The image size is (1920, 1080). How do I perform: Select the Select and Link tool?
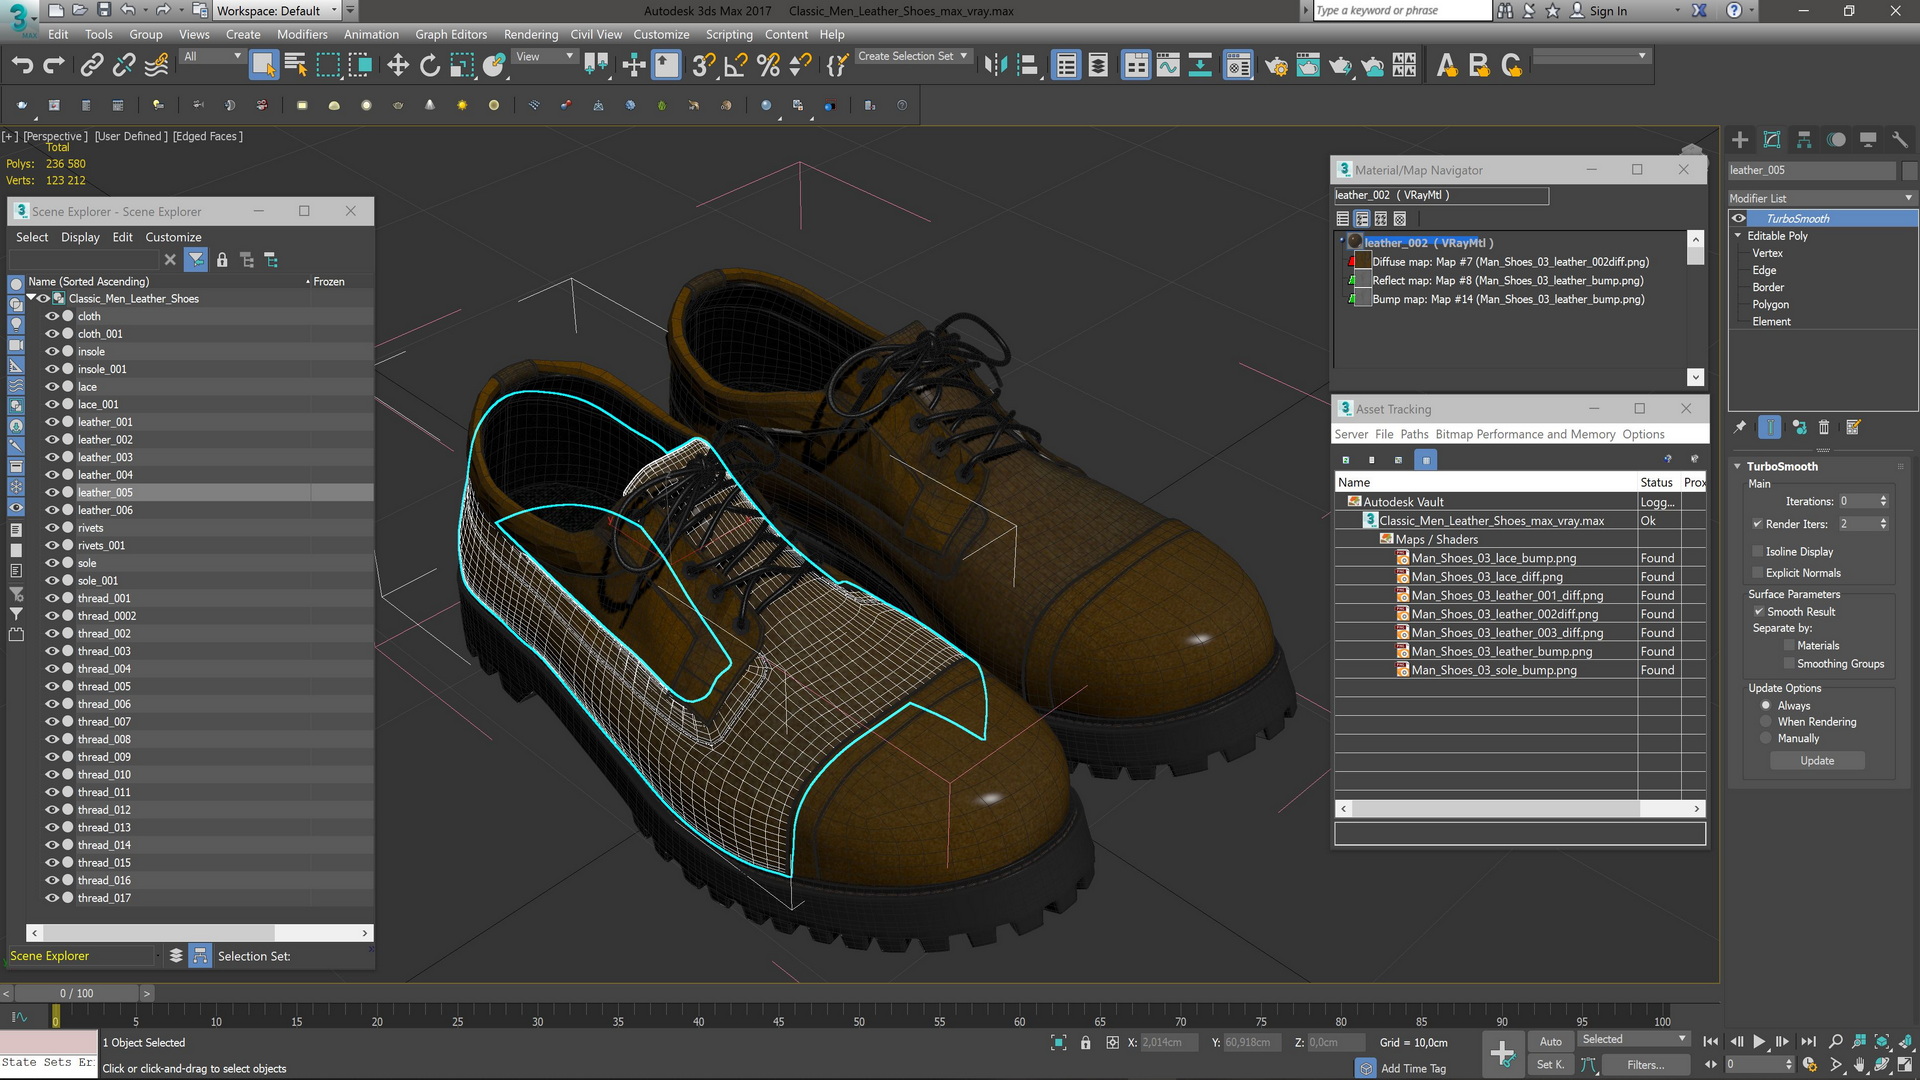pyautogui.click(x=91, y=66)
